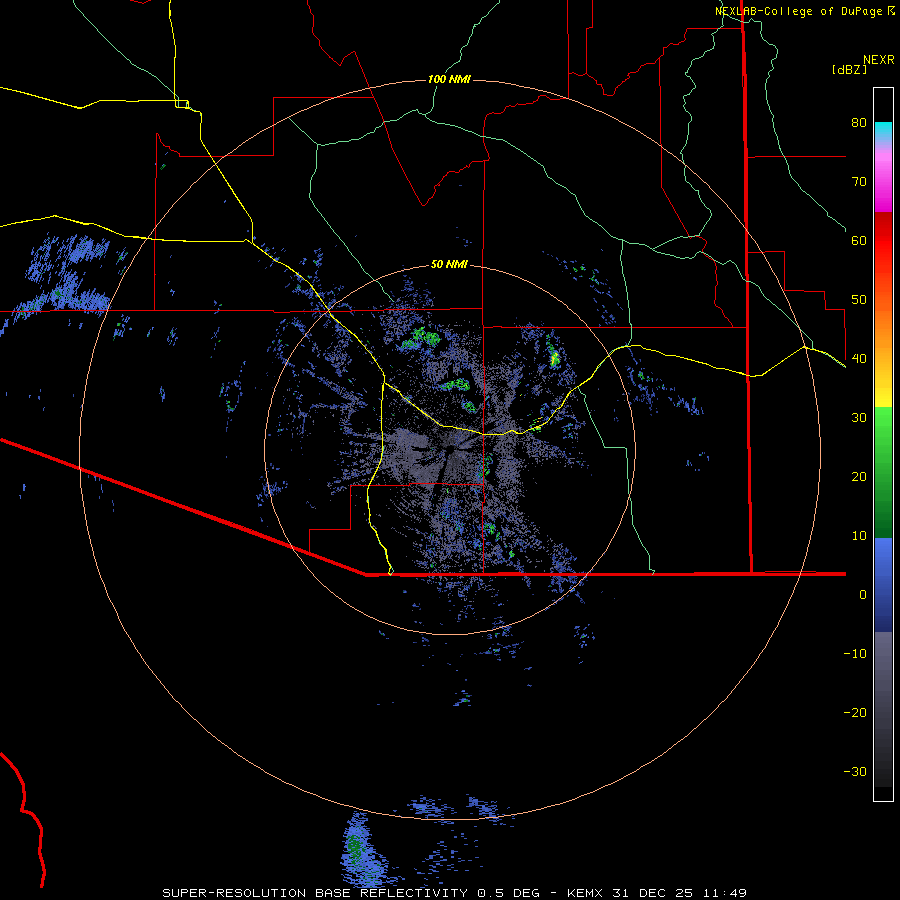The width and height of the screenshot is (900, 900).
Task: Click the -30 value on the dBZ scale
Action: coord(855,771)
